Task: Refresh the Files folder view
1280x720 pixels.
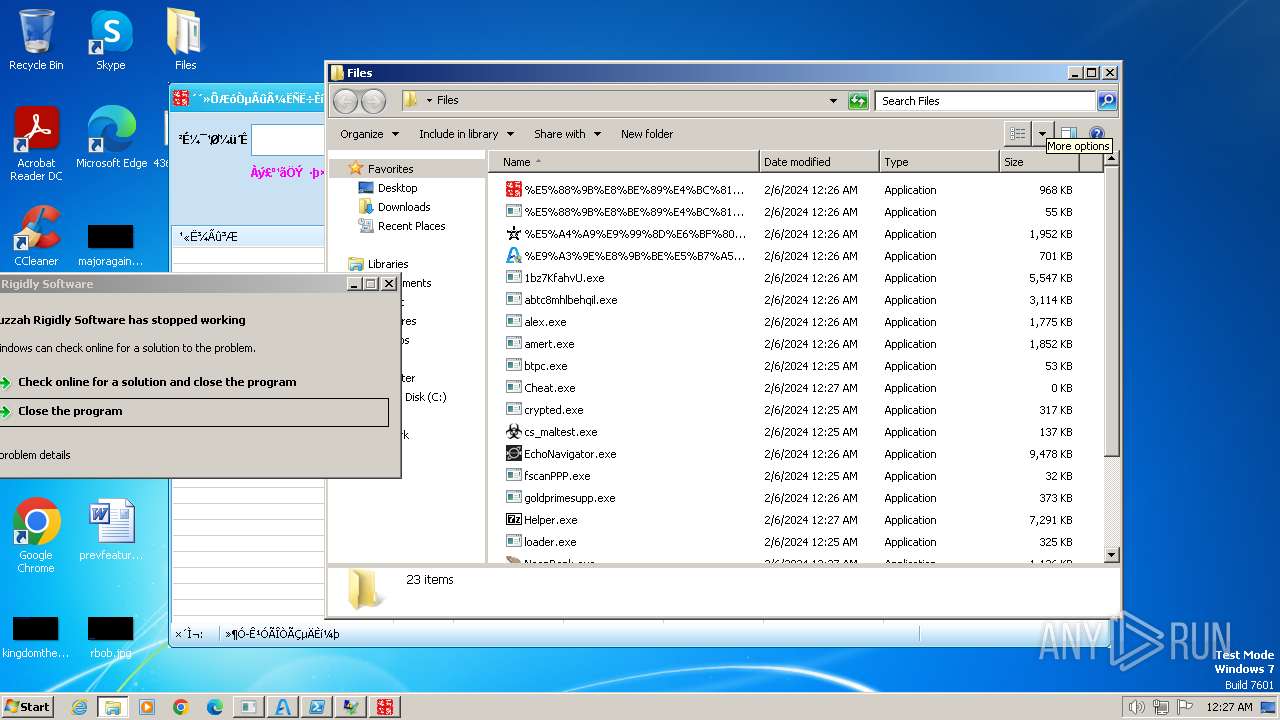Action: click(858, 100)
